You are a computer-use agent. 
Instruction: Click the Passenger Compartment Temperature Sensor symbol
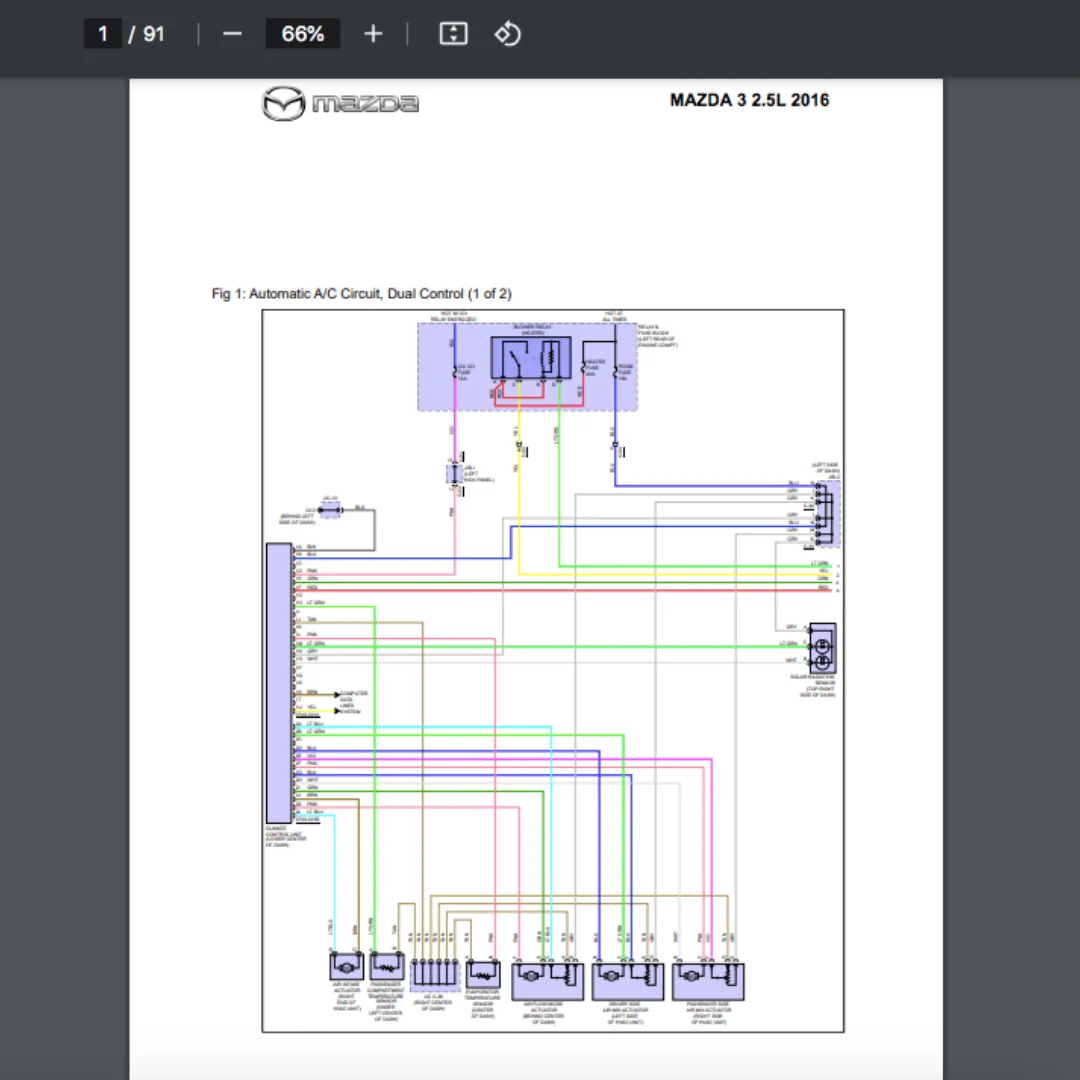385,966
